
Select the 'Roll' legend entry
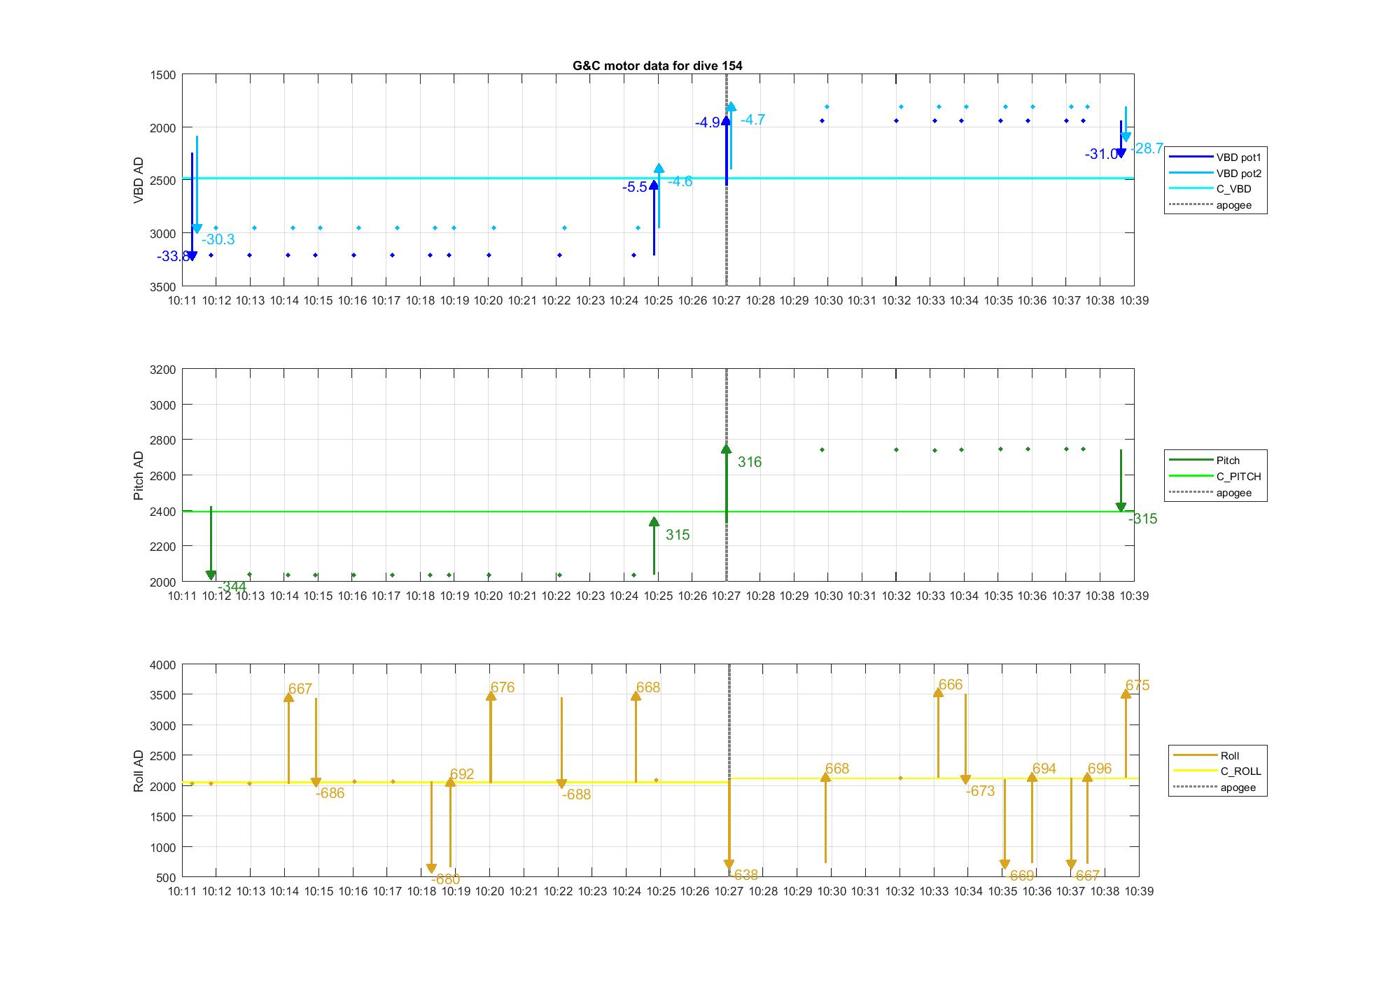click(1217, 755)
